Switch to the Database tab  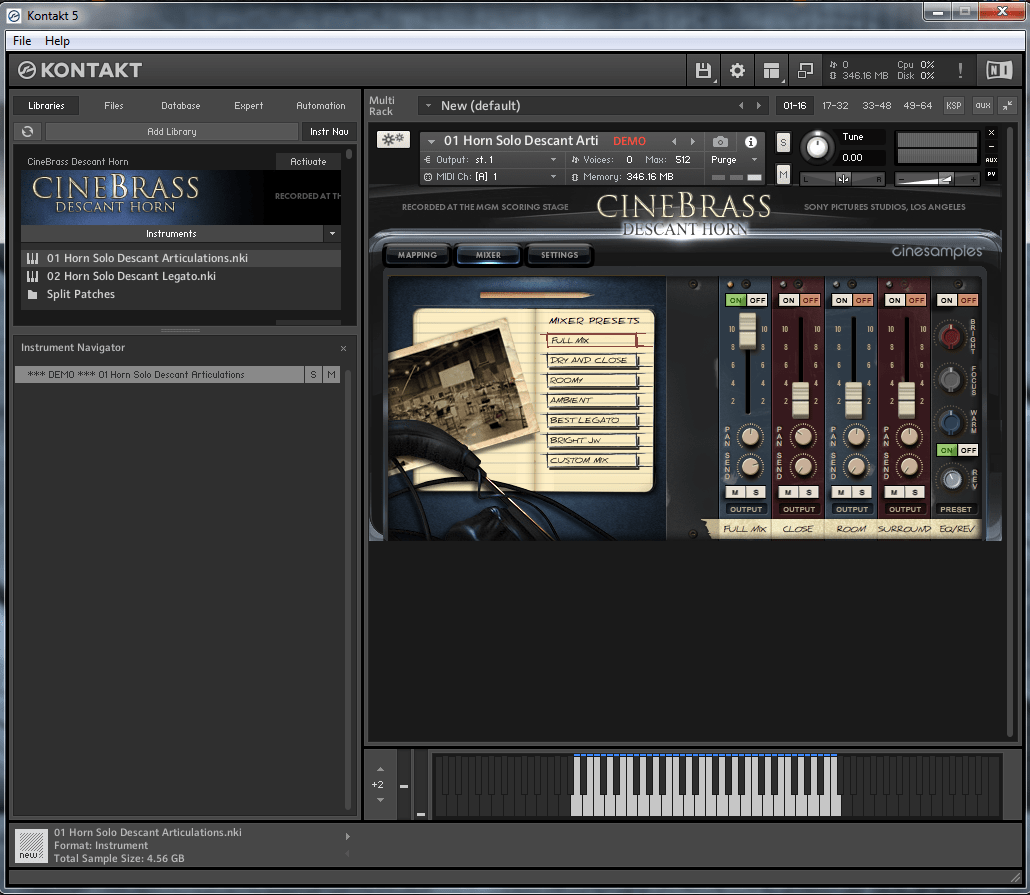pos(181,106)
